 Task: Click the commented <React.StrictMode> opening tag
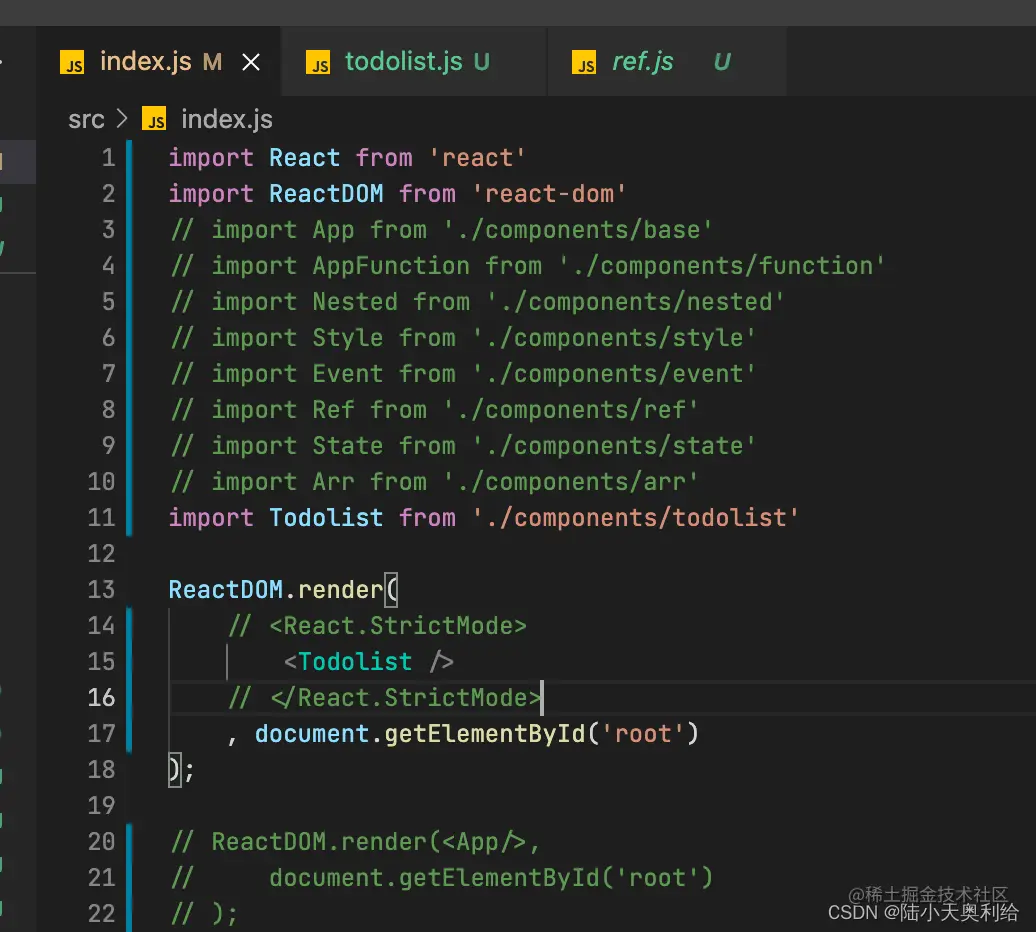coord(398,626)
